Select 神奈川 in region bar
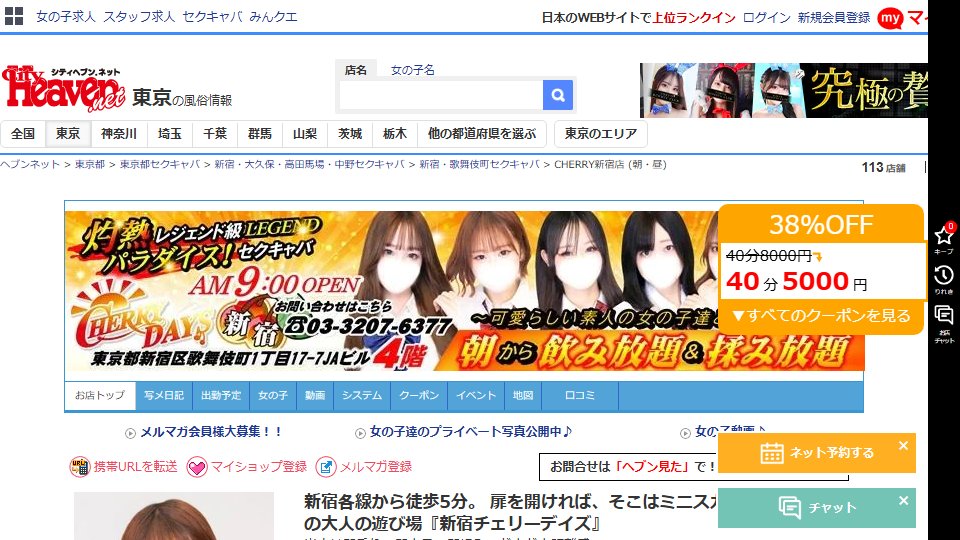This screenshot has width=960, height=540. coord(119,133)
